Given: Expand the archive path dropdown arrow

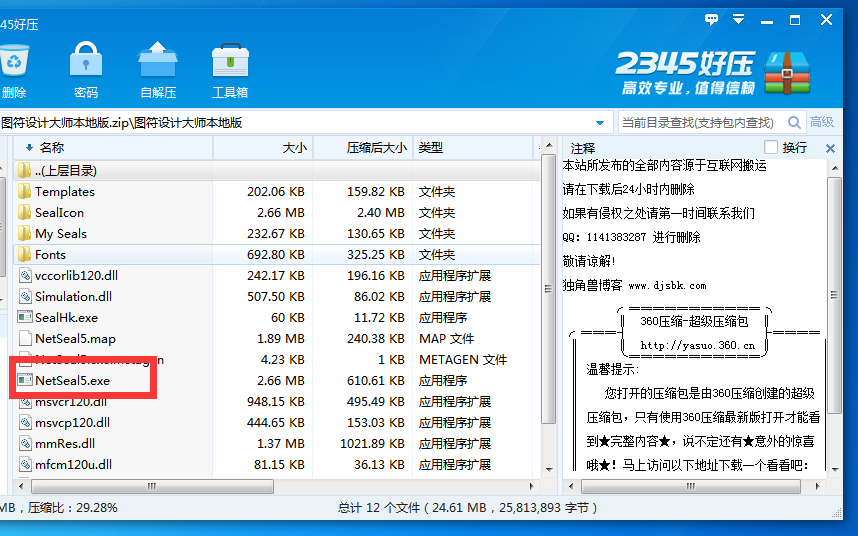Looking at the screenshot, I should coord(600,123).
